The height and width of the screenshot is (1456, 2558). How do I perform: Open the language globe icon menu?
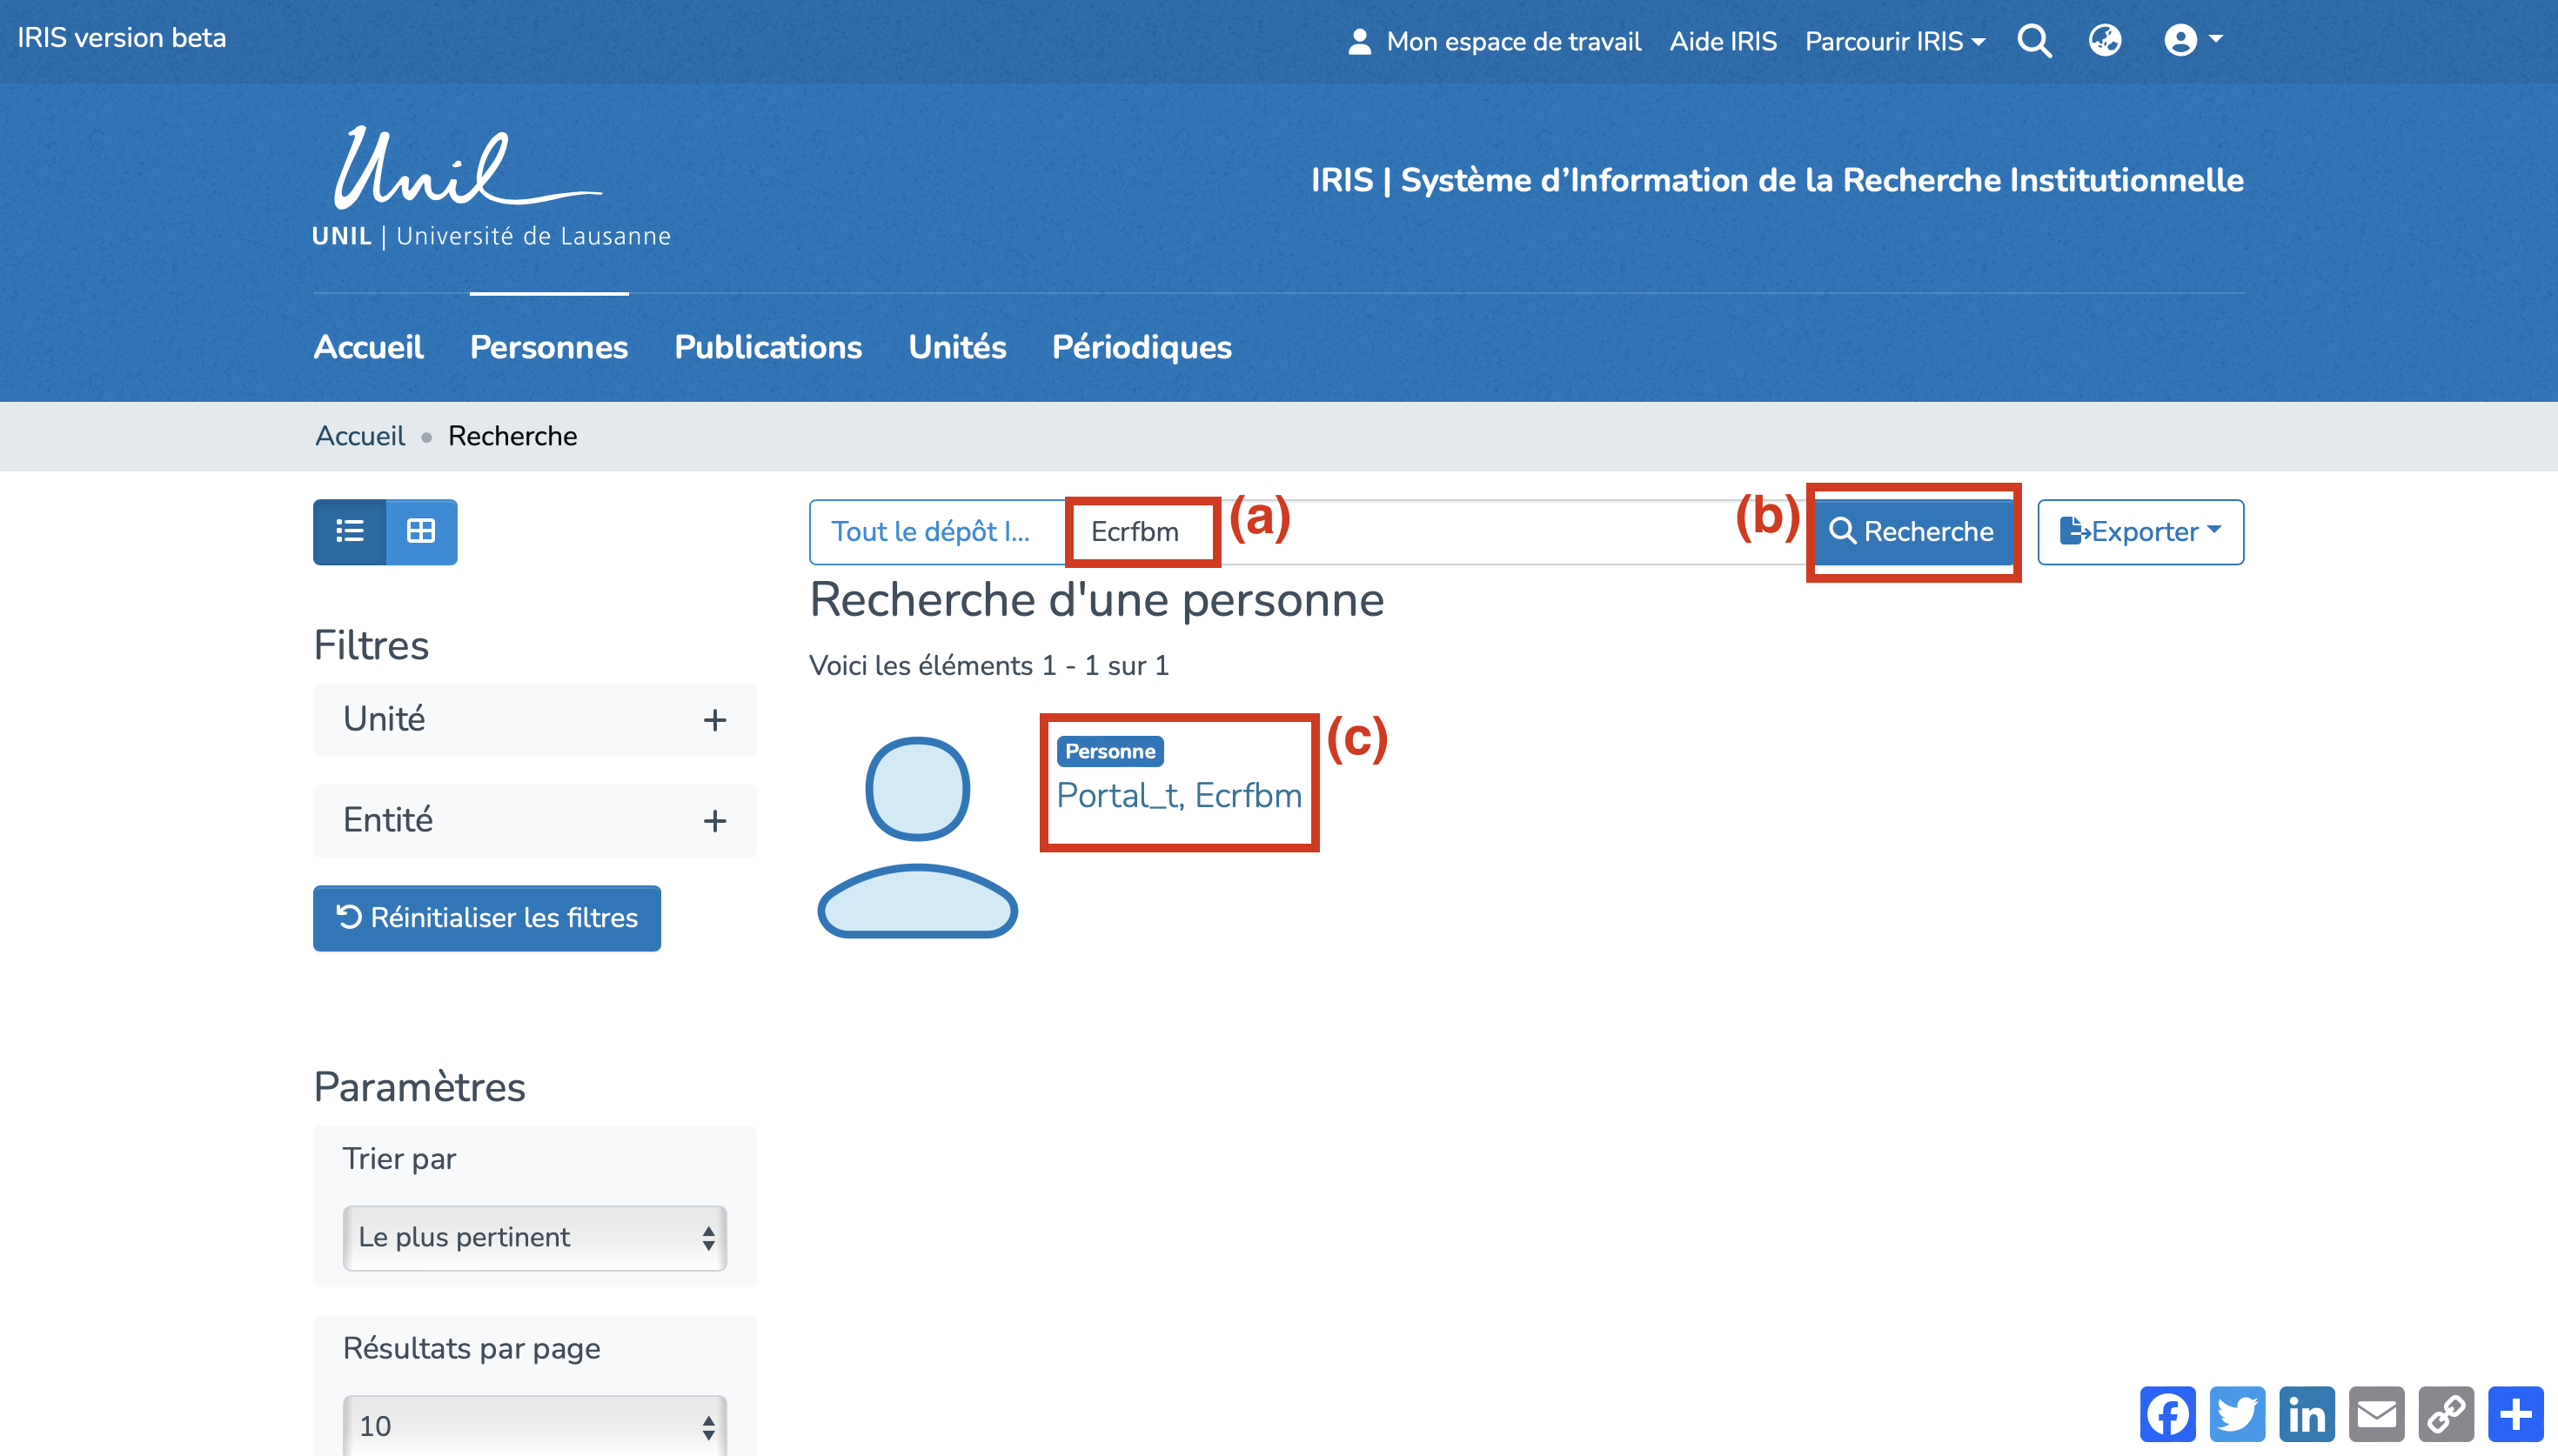tap(2104, 41)
